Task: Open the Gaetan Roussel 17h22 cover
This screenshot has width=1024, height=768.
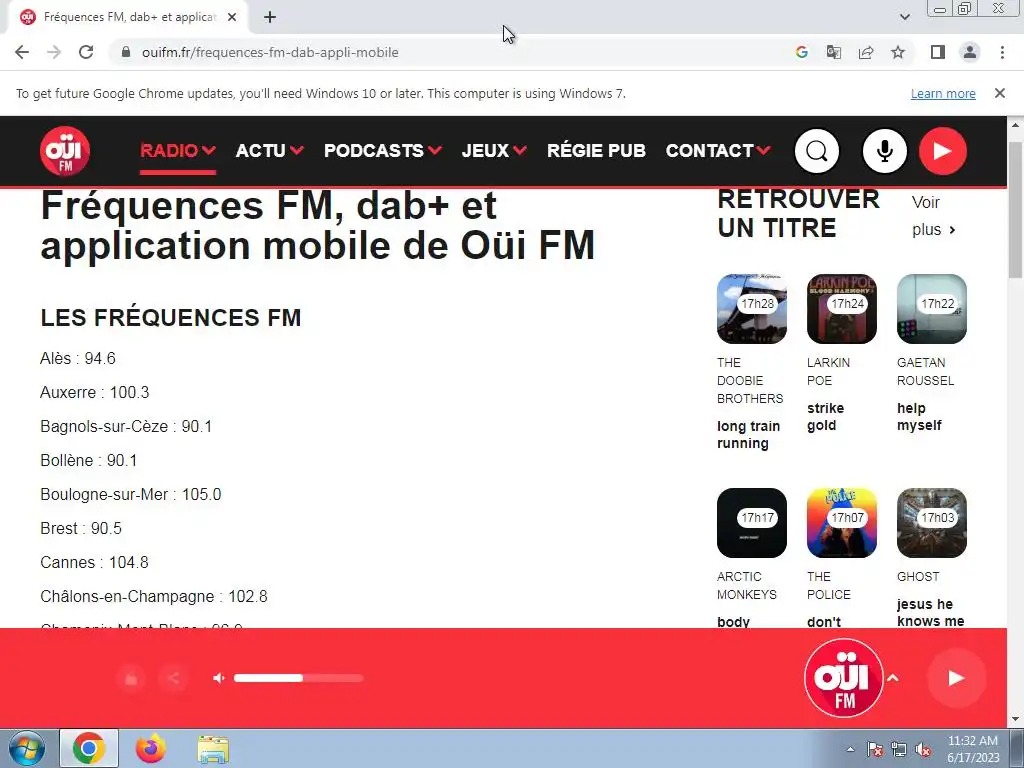Action: [x=932, y=309]
